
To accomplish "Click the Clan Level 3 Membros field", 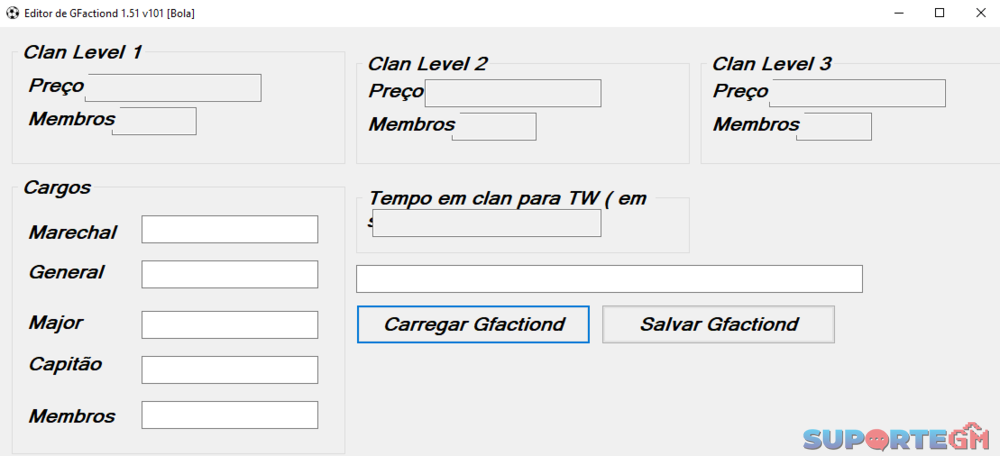I will (835, 126).
